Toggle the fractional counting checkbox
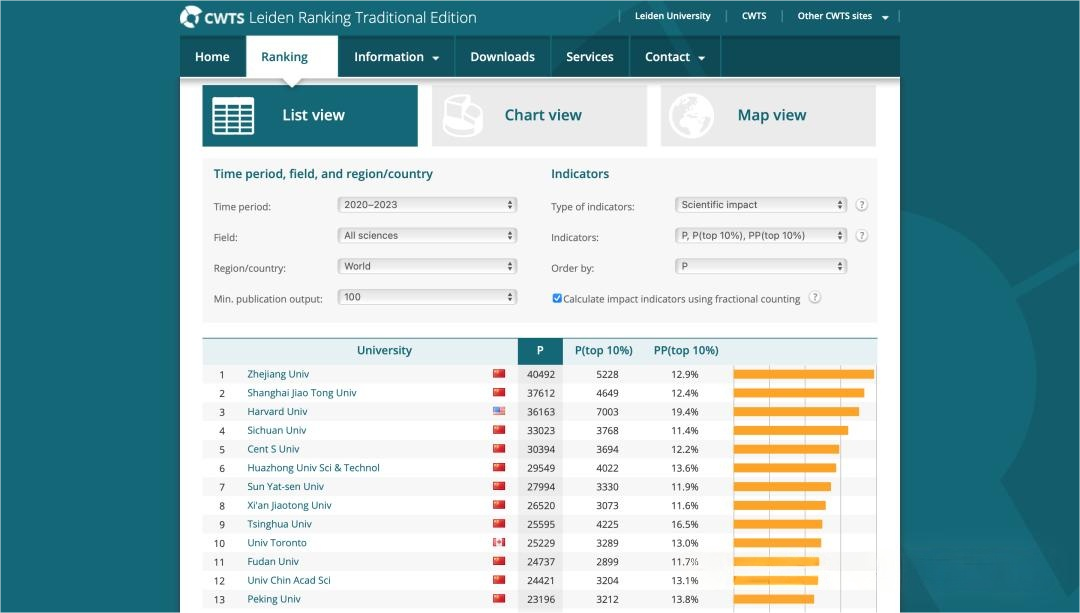Viewport: 1080px width, 613px height. point(557,298)
